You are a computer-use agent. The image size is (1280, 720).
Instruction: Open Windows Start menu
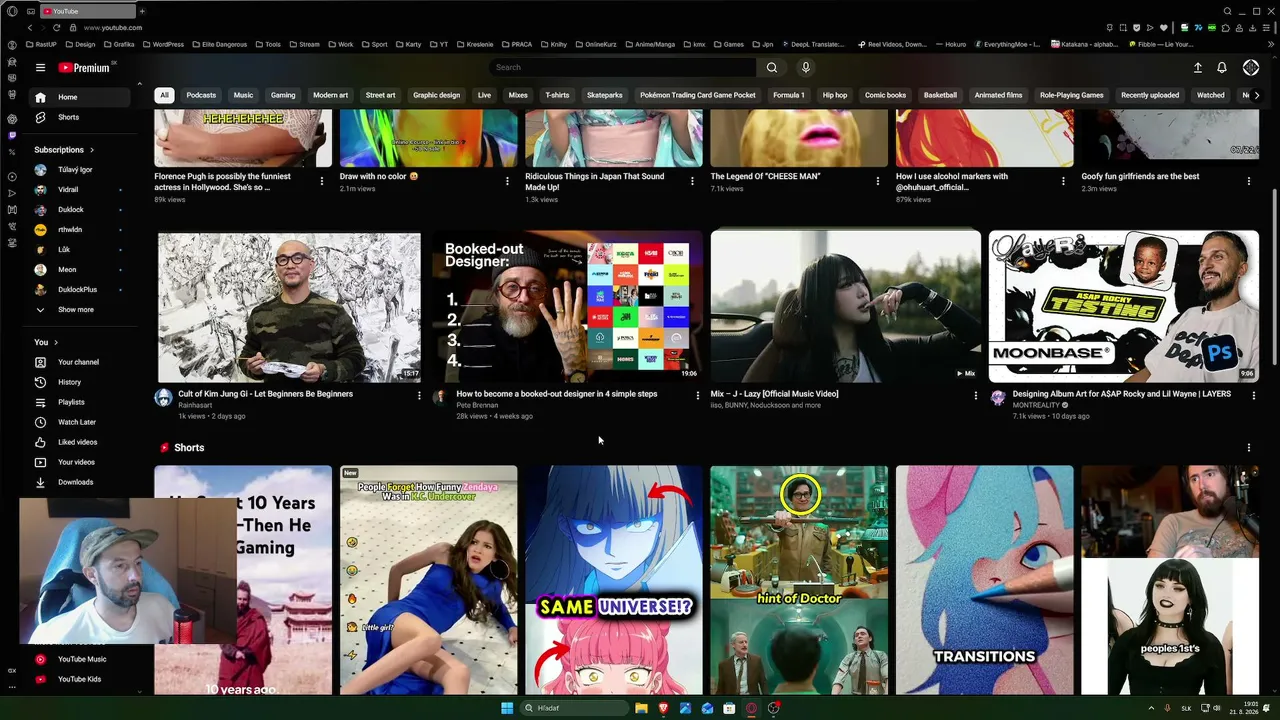(x=507, y=708)
